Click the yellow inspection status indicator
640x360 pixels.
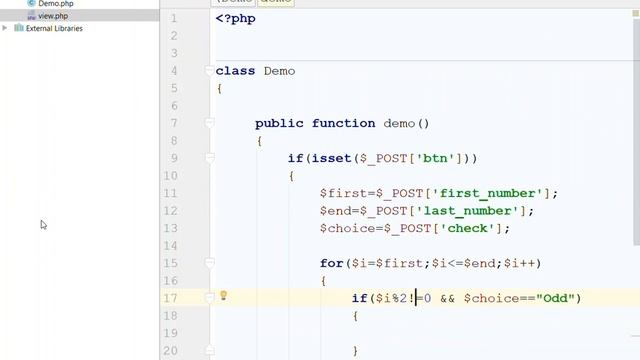pos(636,13)
